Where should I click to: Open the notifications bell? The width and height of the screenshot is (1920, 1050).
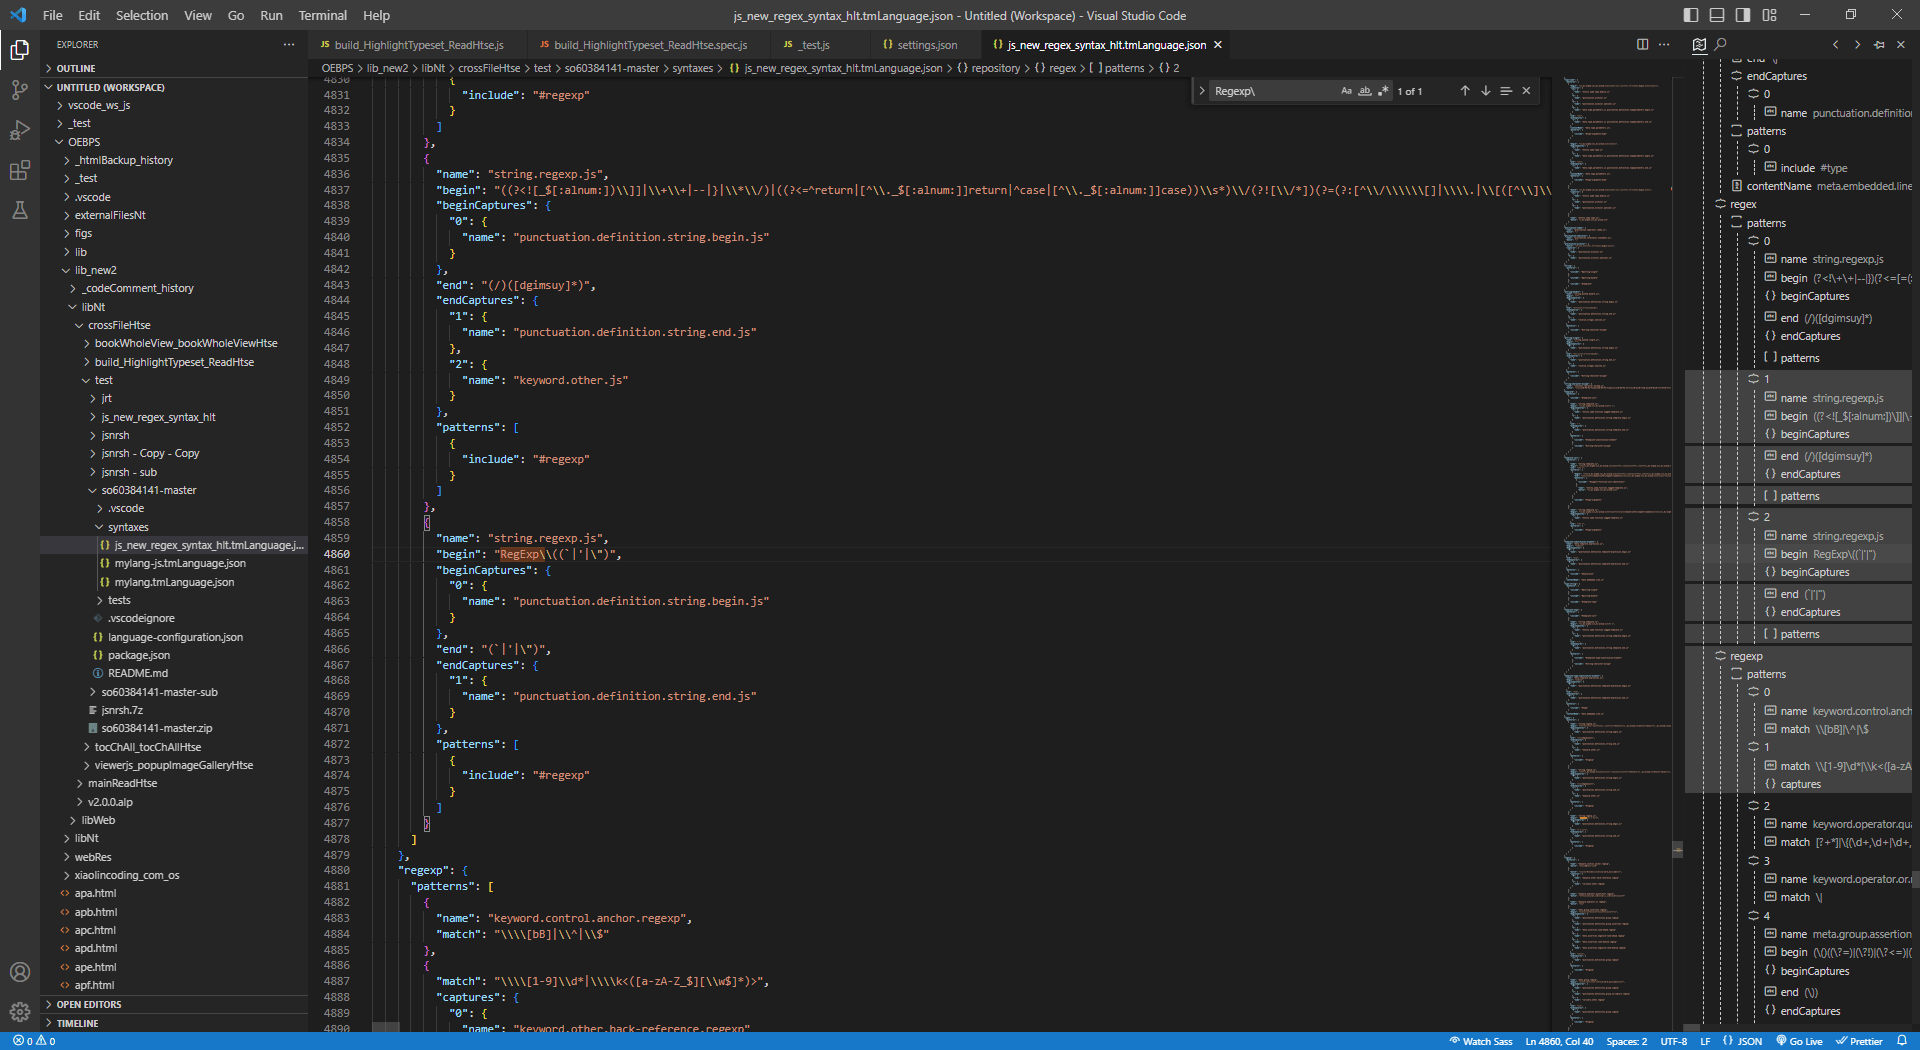(x=1904, y=1041)
